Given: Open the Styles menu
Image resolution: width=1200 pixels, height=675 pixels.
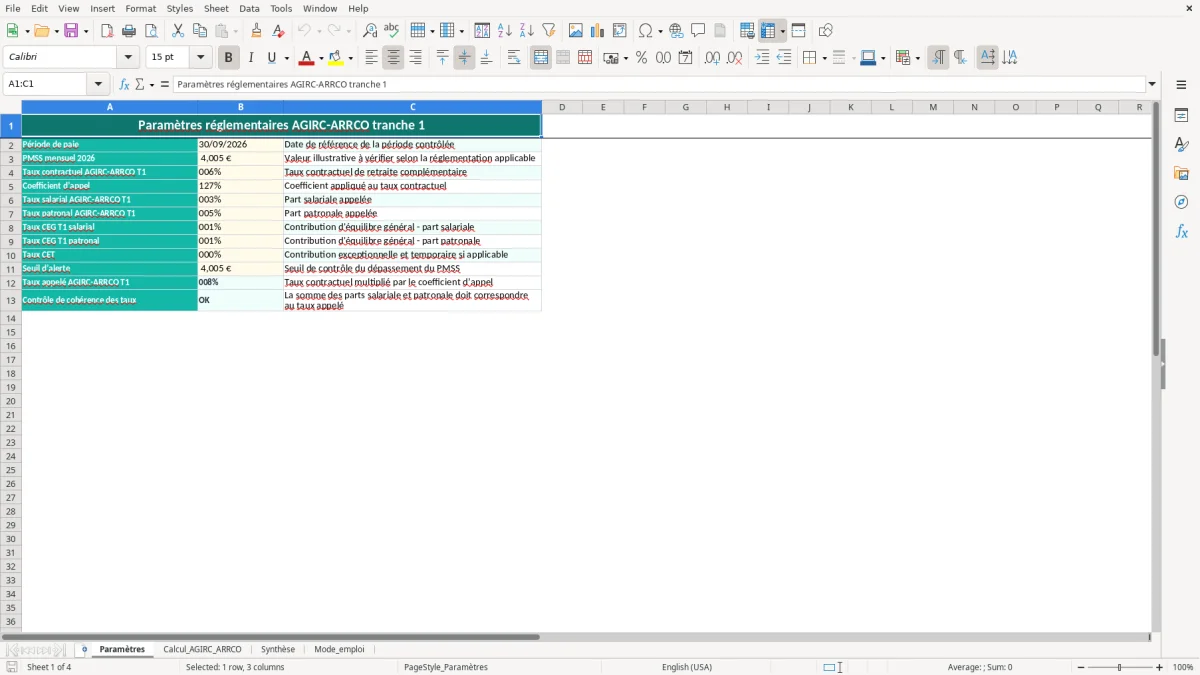Looking at the screenshot, I should pos(180,8).
